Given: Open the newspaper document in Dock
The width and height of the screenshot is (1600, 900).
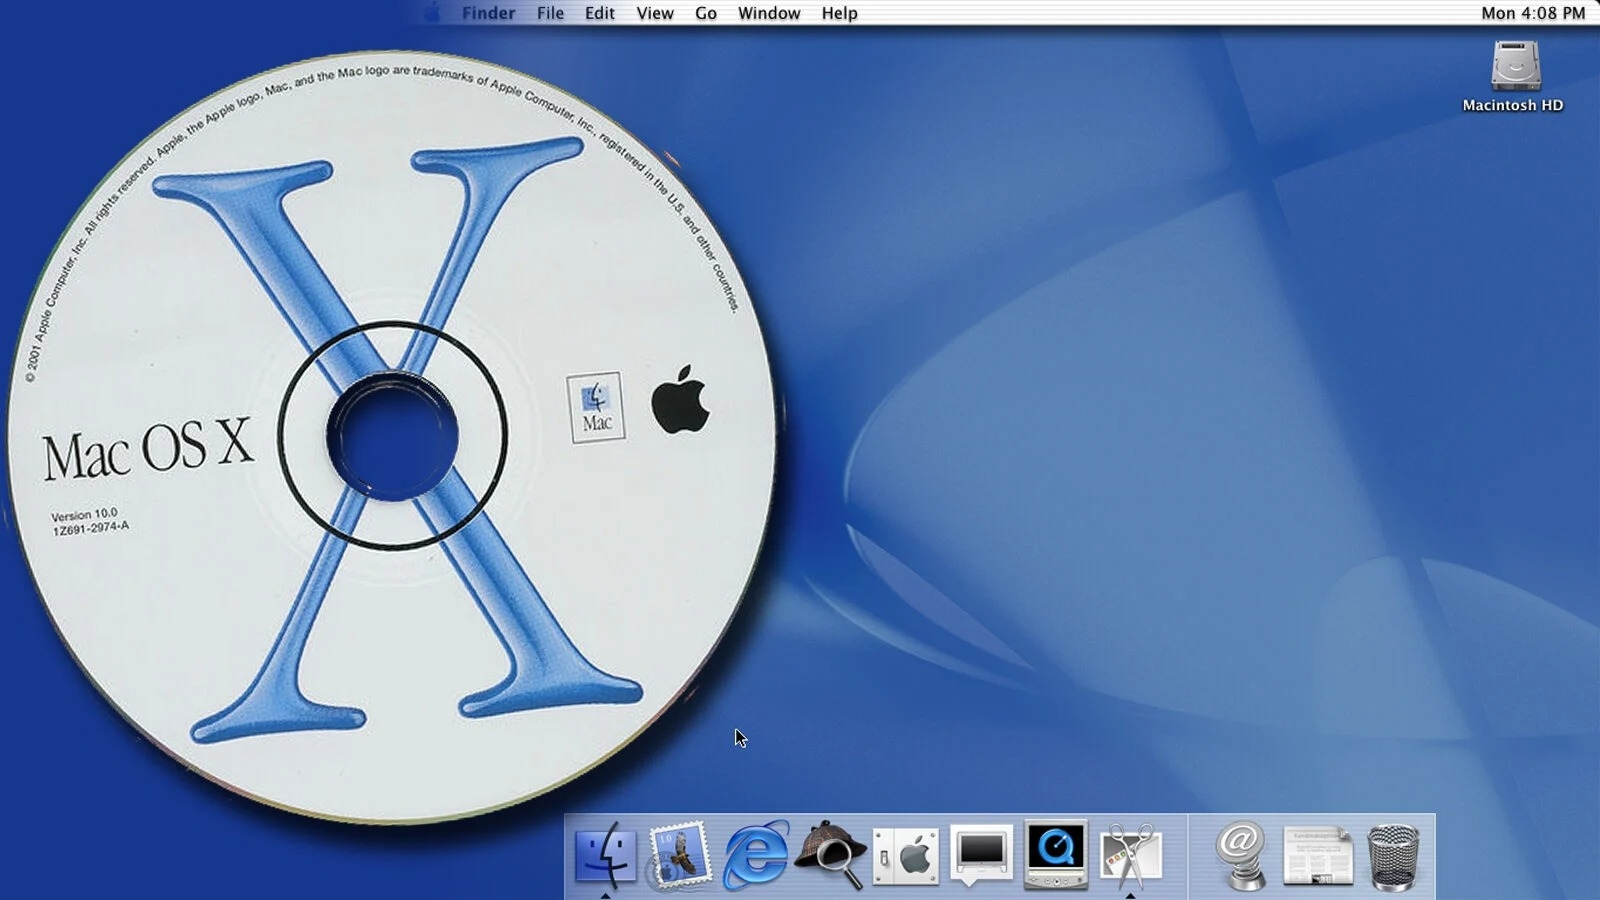Looking at the screenshot, I should point(1317,856).
